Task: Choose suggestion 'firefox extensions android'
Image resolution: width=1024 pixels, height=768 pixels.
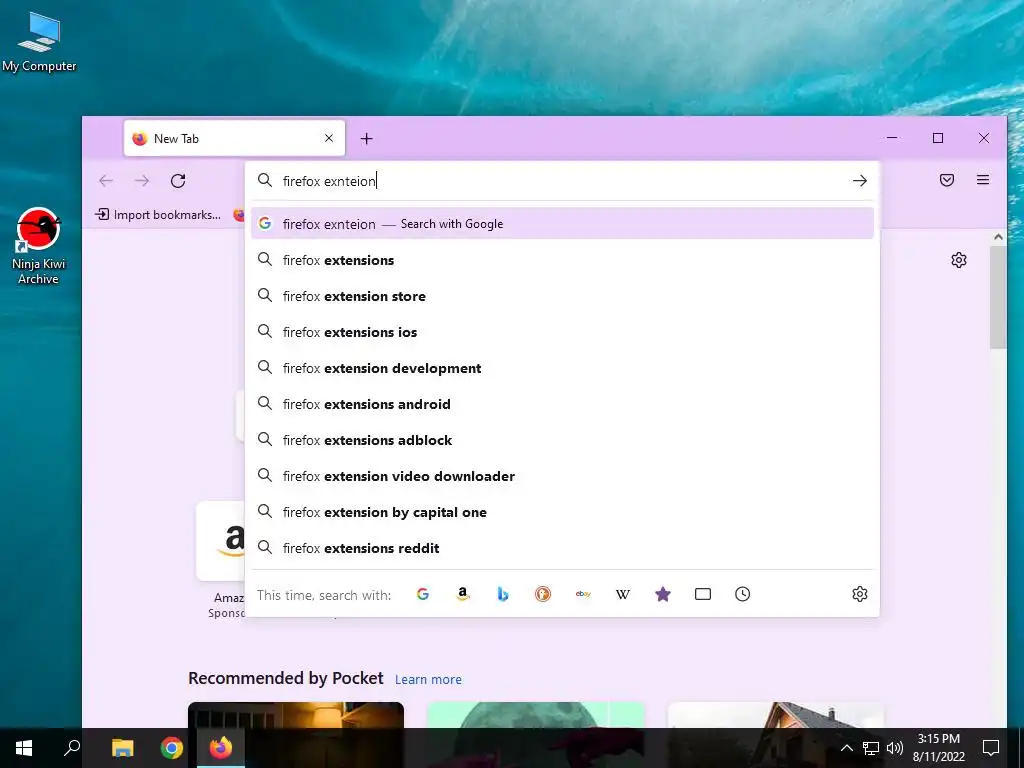Action: point(562,404)
